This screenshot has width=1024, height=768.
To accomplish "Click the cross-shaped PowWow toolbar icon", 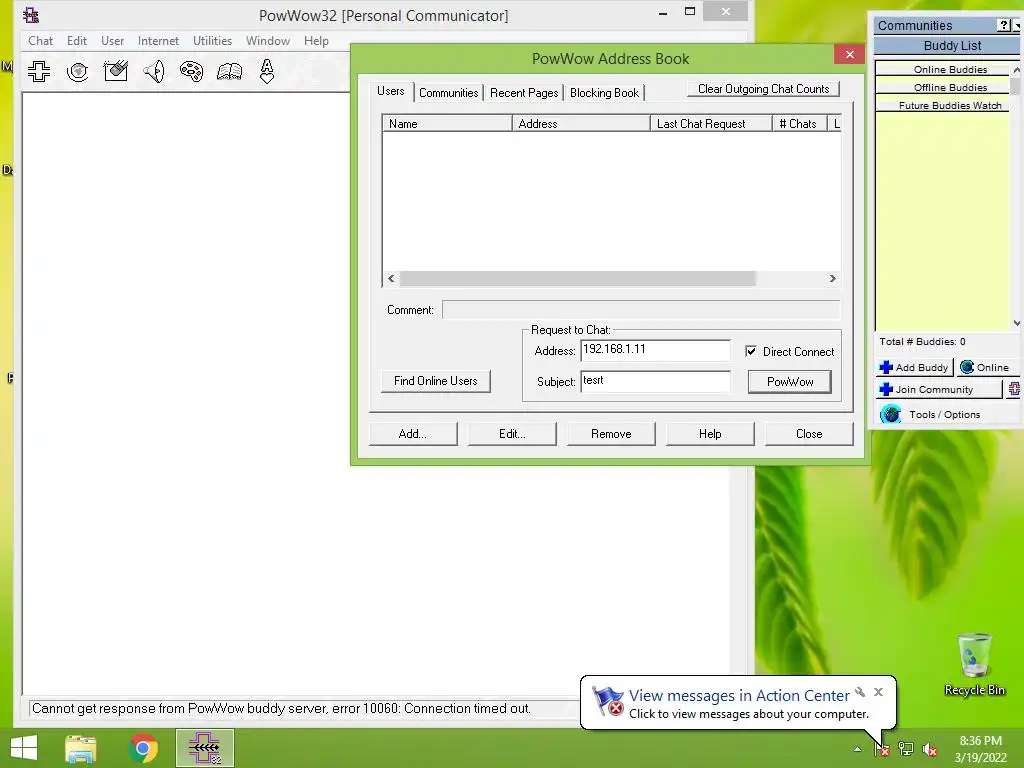I will (39, 71).
